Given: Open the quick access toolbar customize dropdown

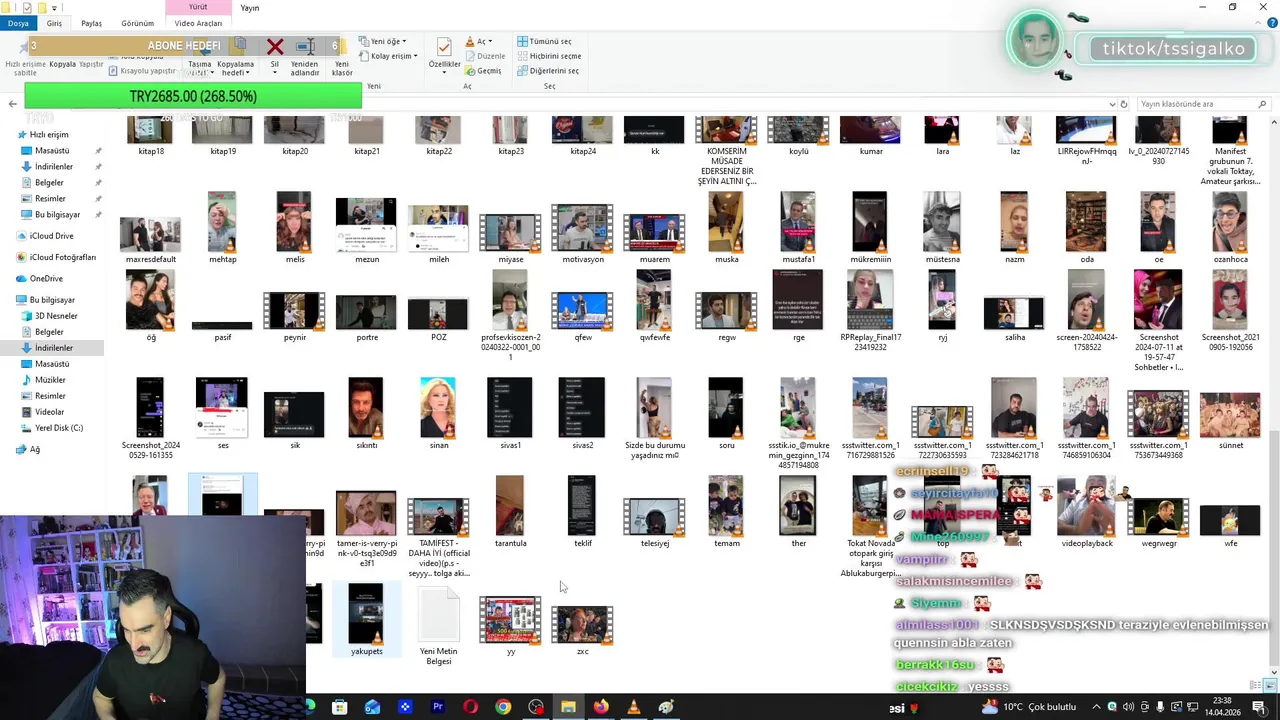Looking at the screenshot, I should click(54, 7).
